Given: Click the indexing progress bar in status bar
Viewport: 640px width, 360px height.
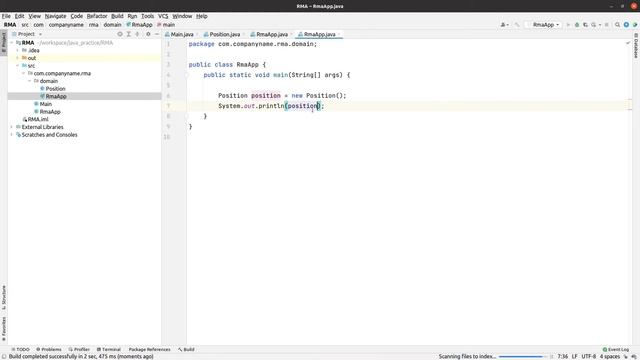Looking at the screenshot, I should (522, 357).
